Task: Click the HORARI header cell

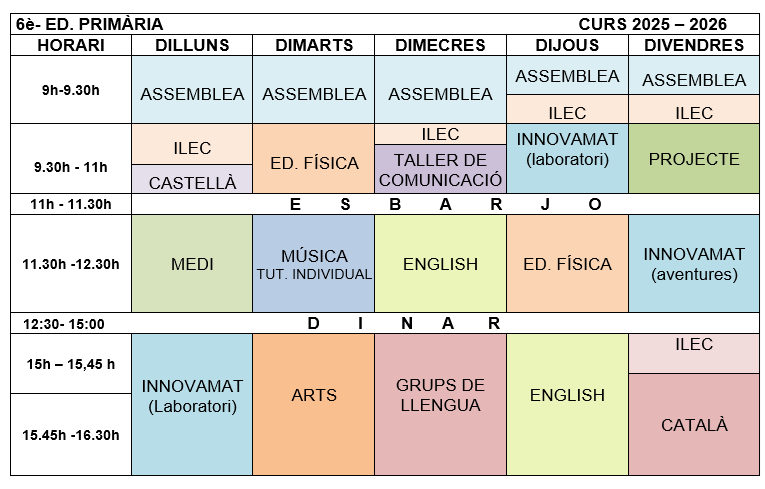Action: point(71,45)
